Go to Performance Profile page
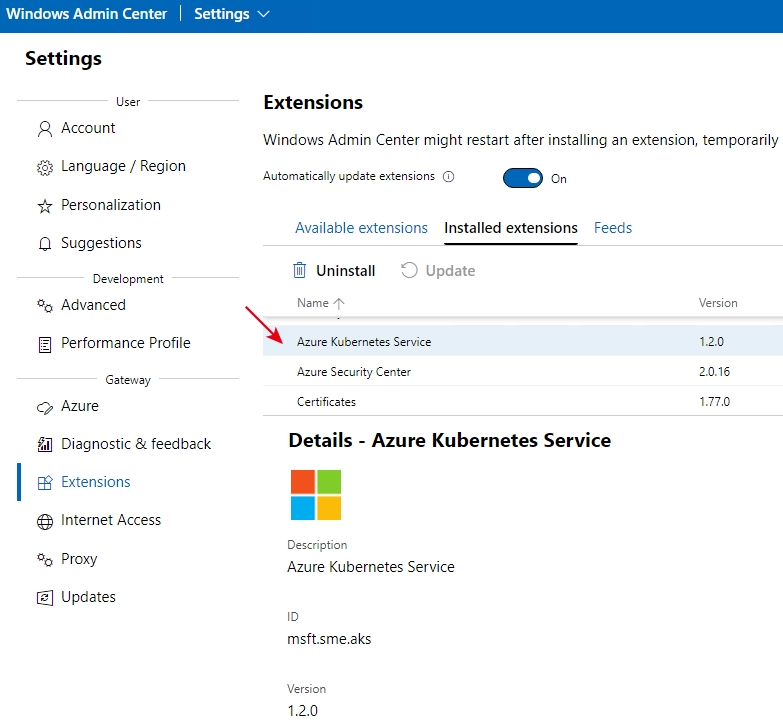This screenshot has width=783, height=726. tap(128, 343)
